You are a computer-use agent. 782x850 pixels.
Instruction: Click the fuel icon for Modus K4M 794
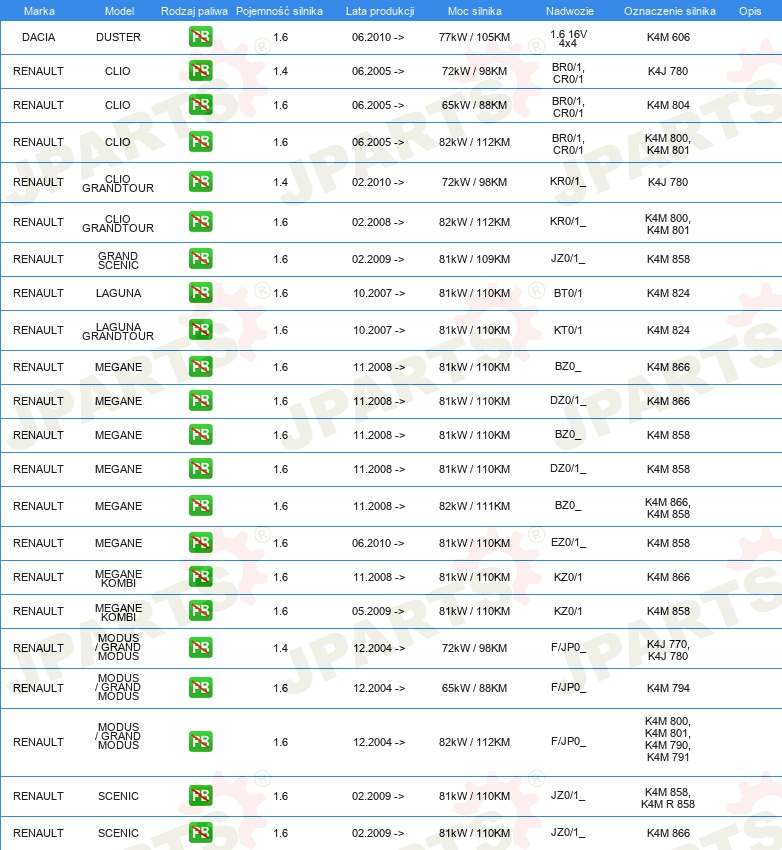[201, 688]
